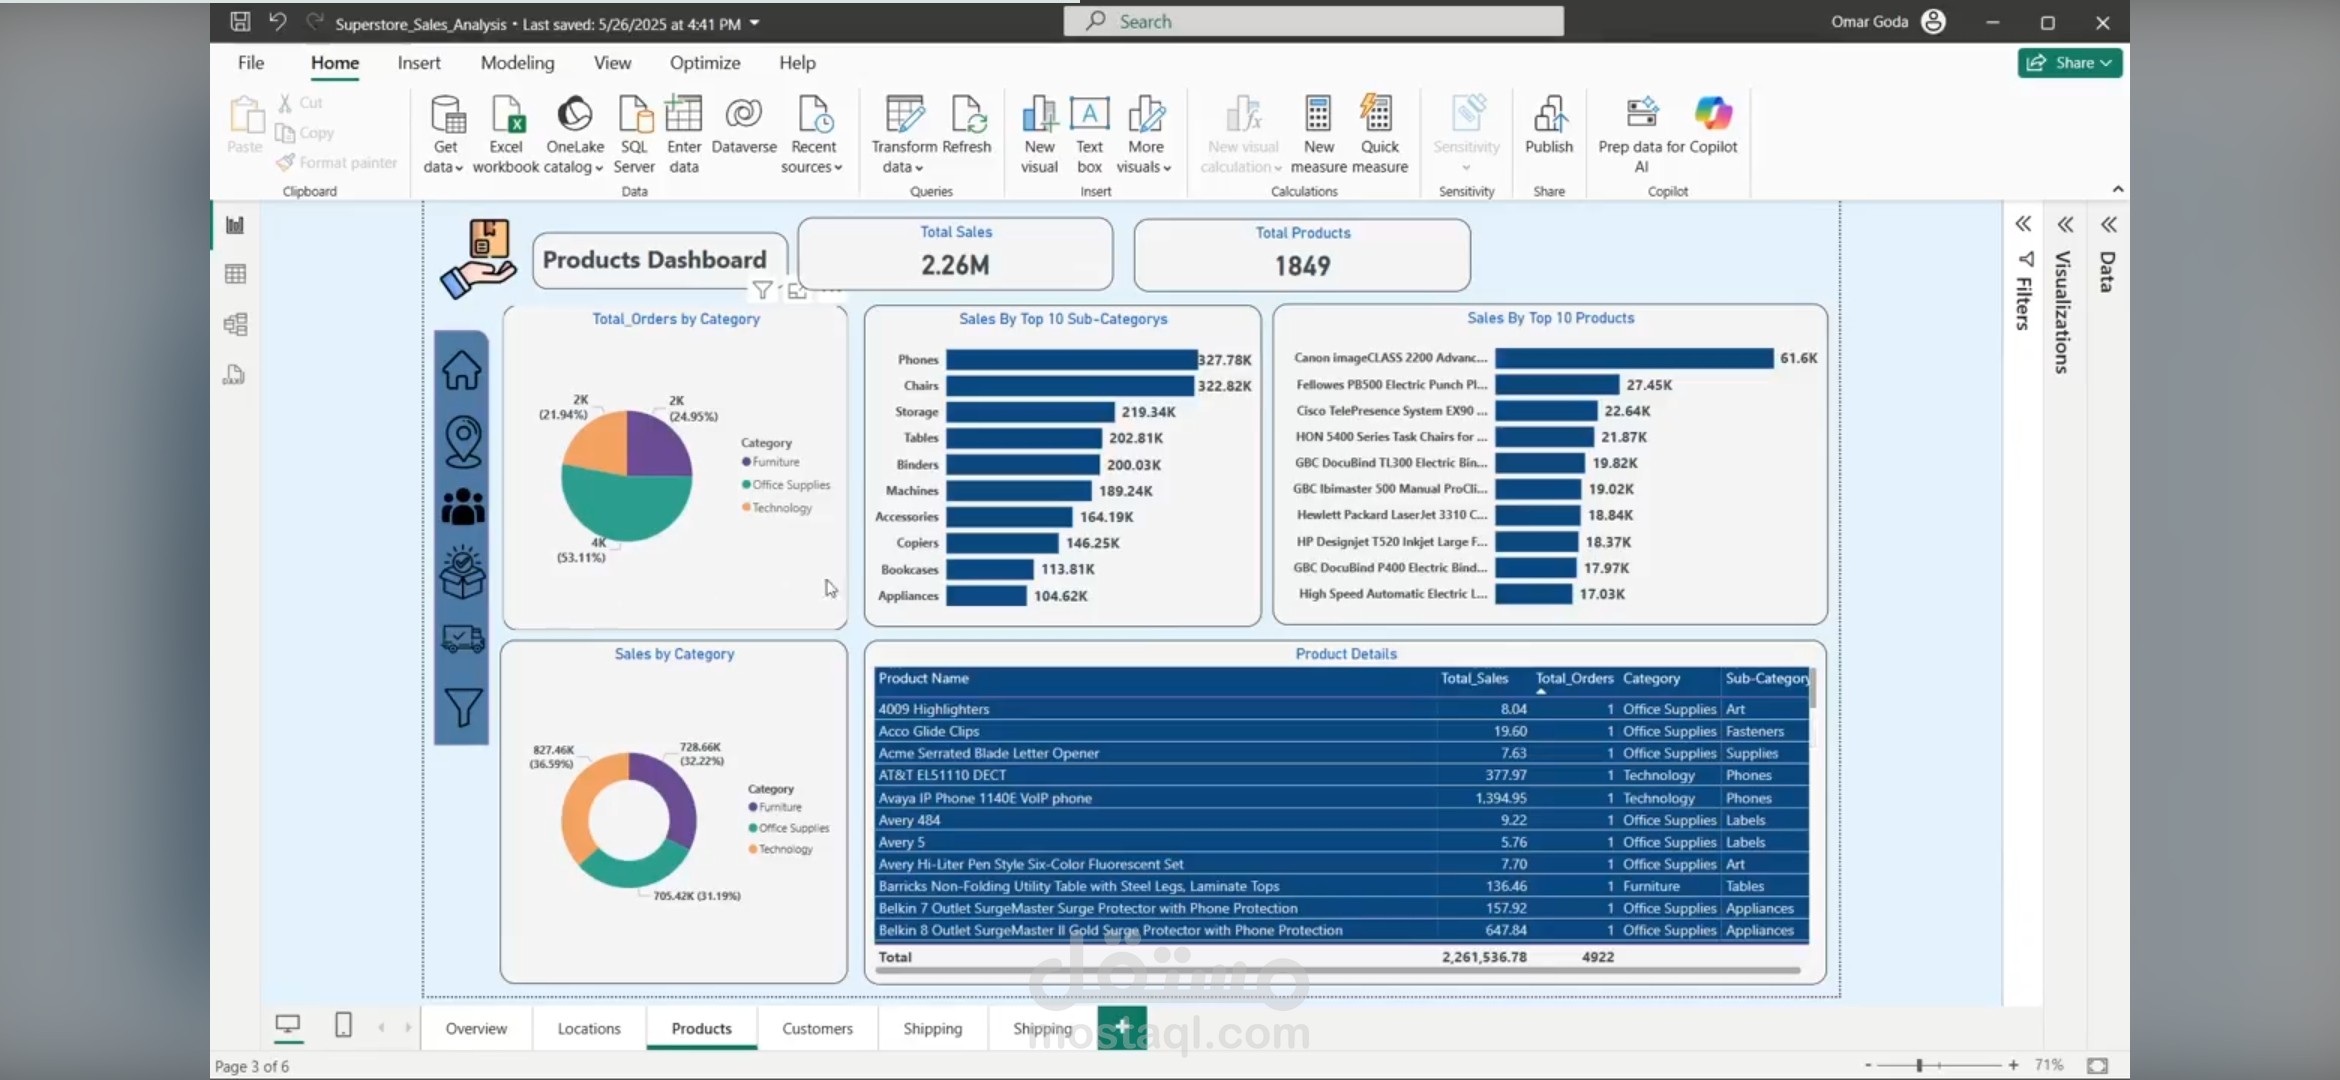Click the Enter data icon
This screenshot has width=2340, height=1080.
[x=684, y=115]
